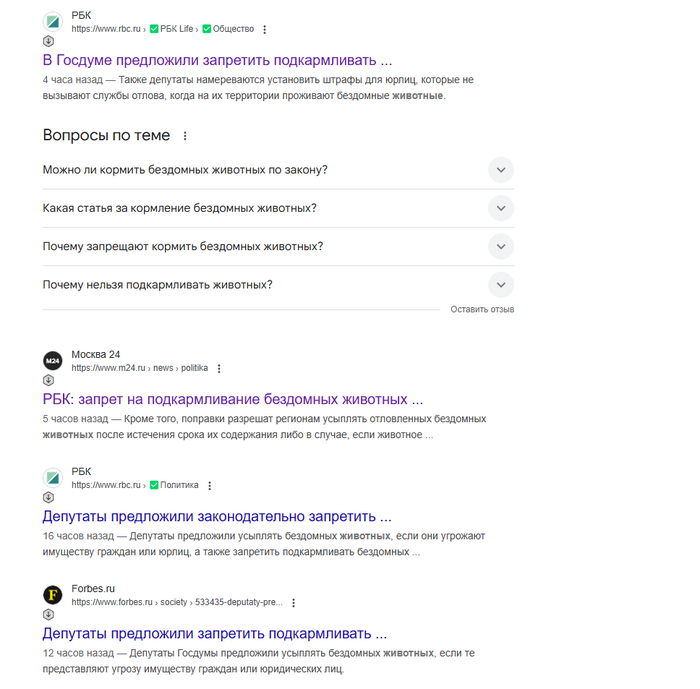
Task: Click the Москва 24 site logo icon
Action: tap(53, 361)
